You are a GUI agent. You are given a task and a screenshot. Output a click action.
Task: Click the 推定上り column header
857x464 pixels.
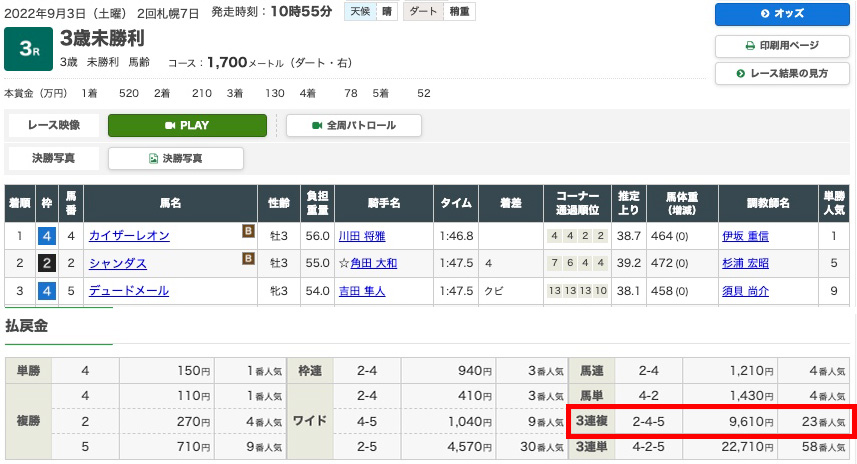coord(629,203)
